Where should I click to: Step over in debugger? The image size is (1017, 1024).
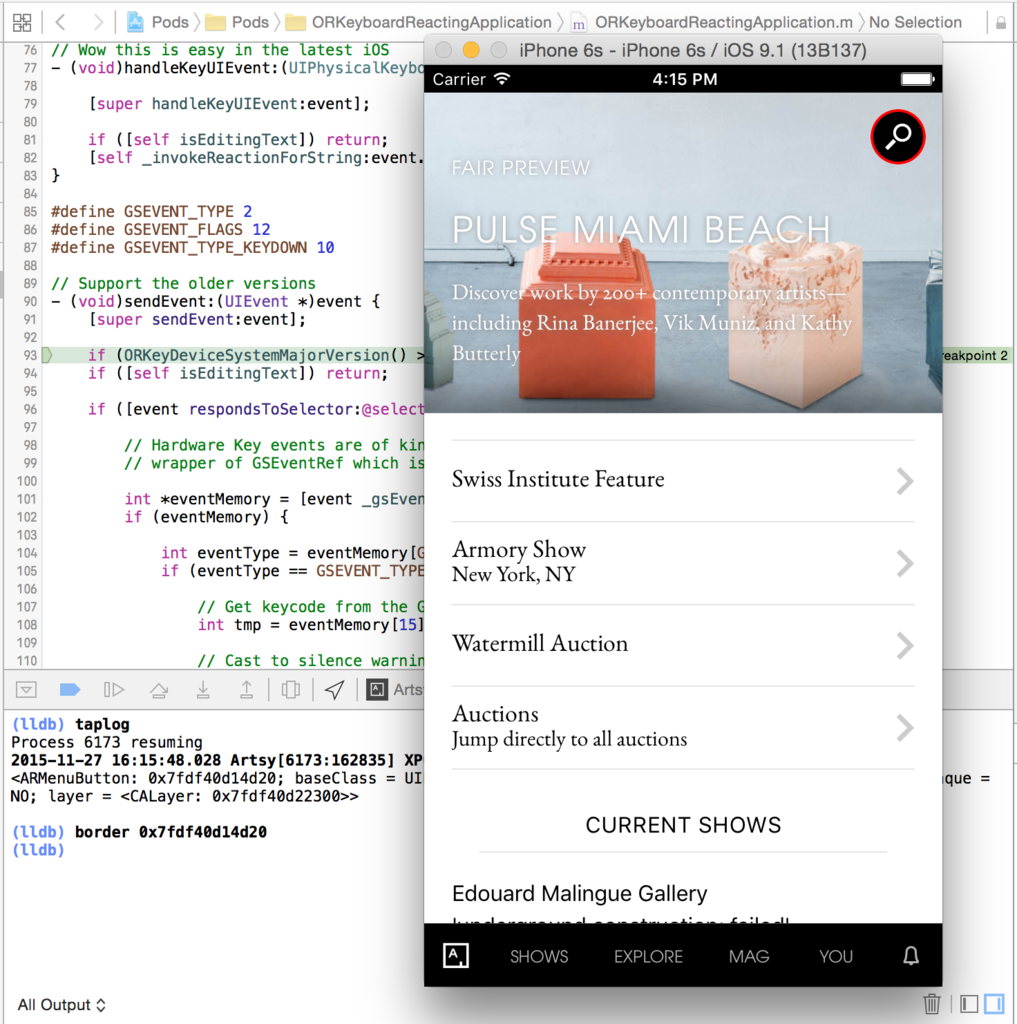click(x=159, y=690)
